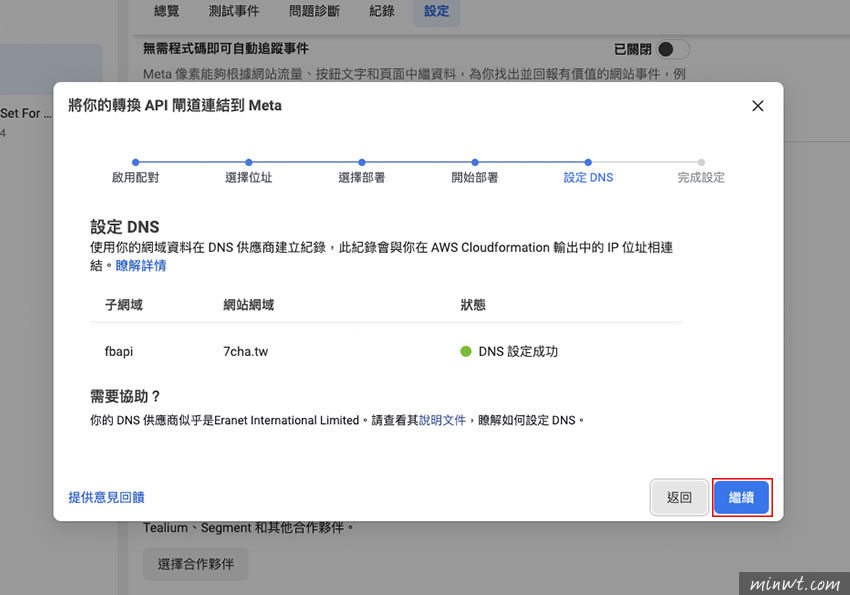Switch to the 設定 tab

coord(436,11)
